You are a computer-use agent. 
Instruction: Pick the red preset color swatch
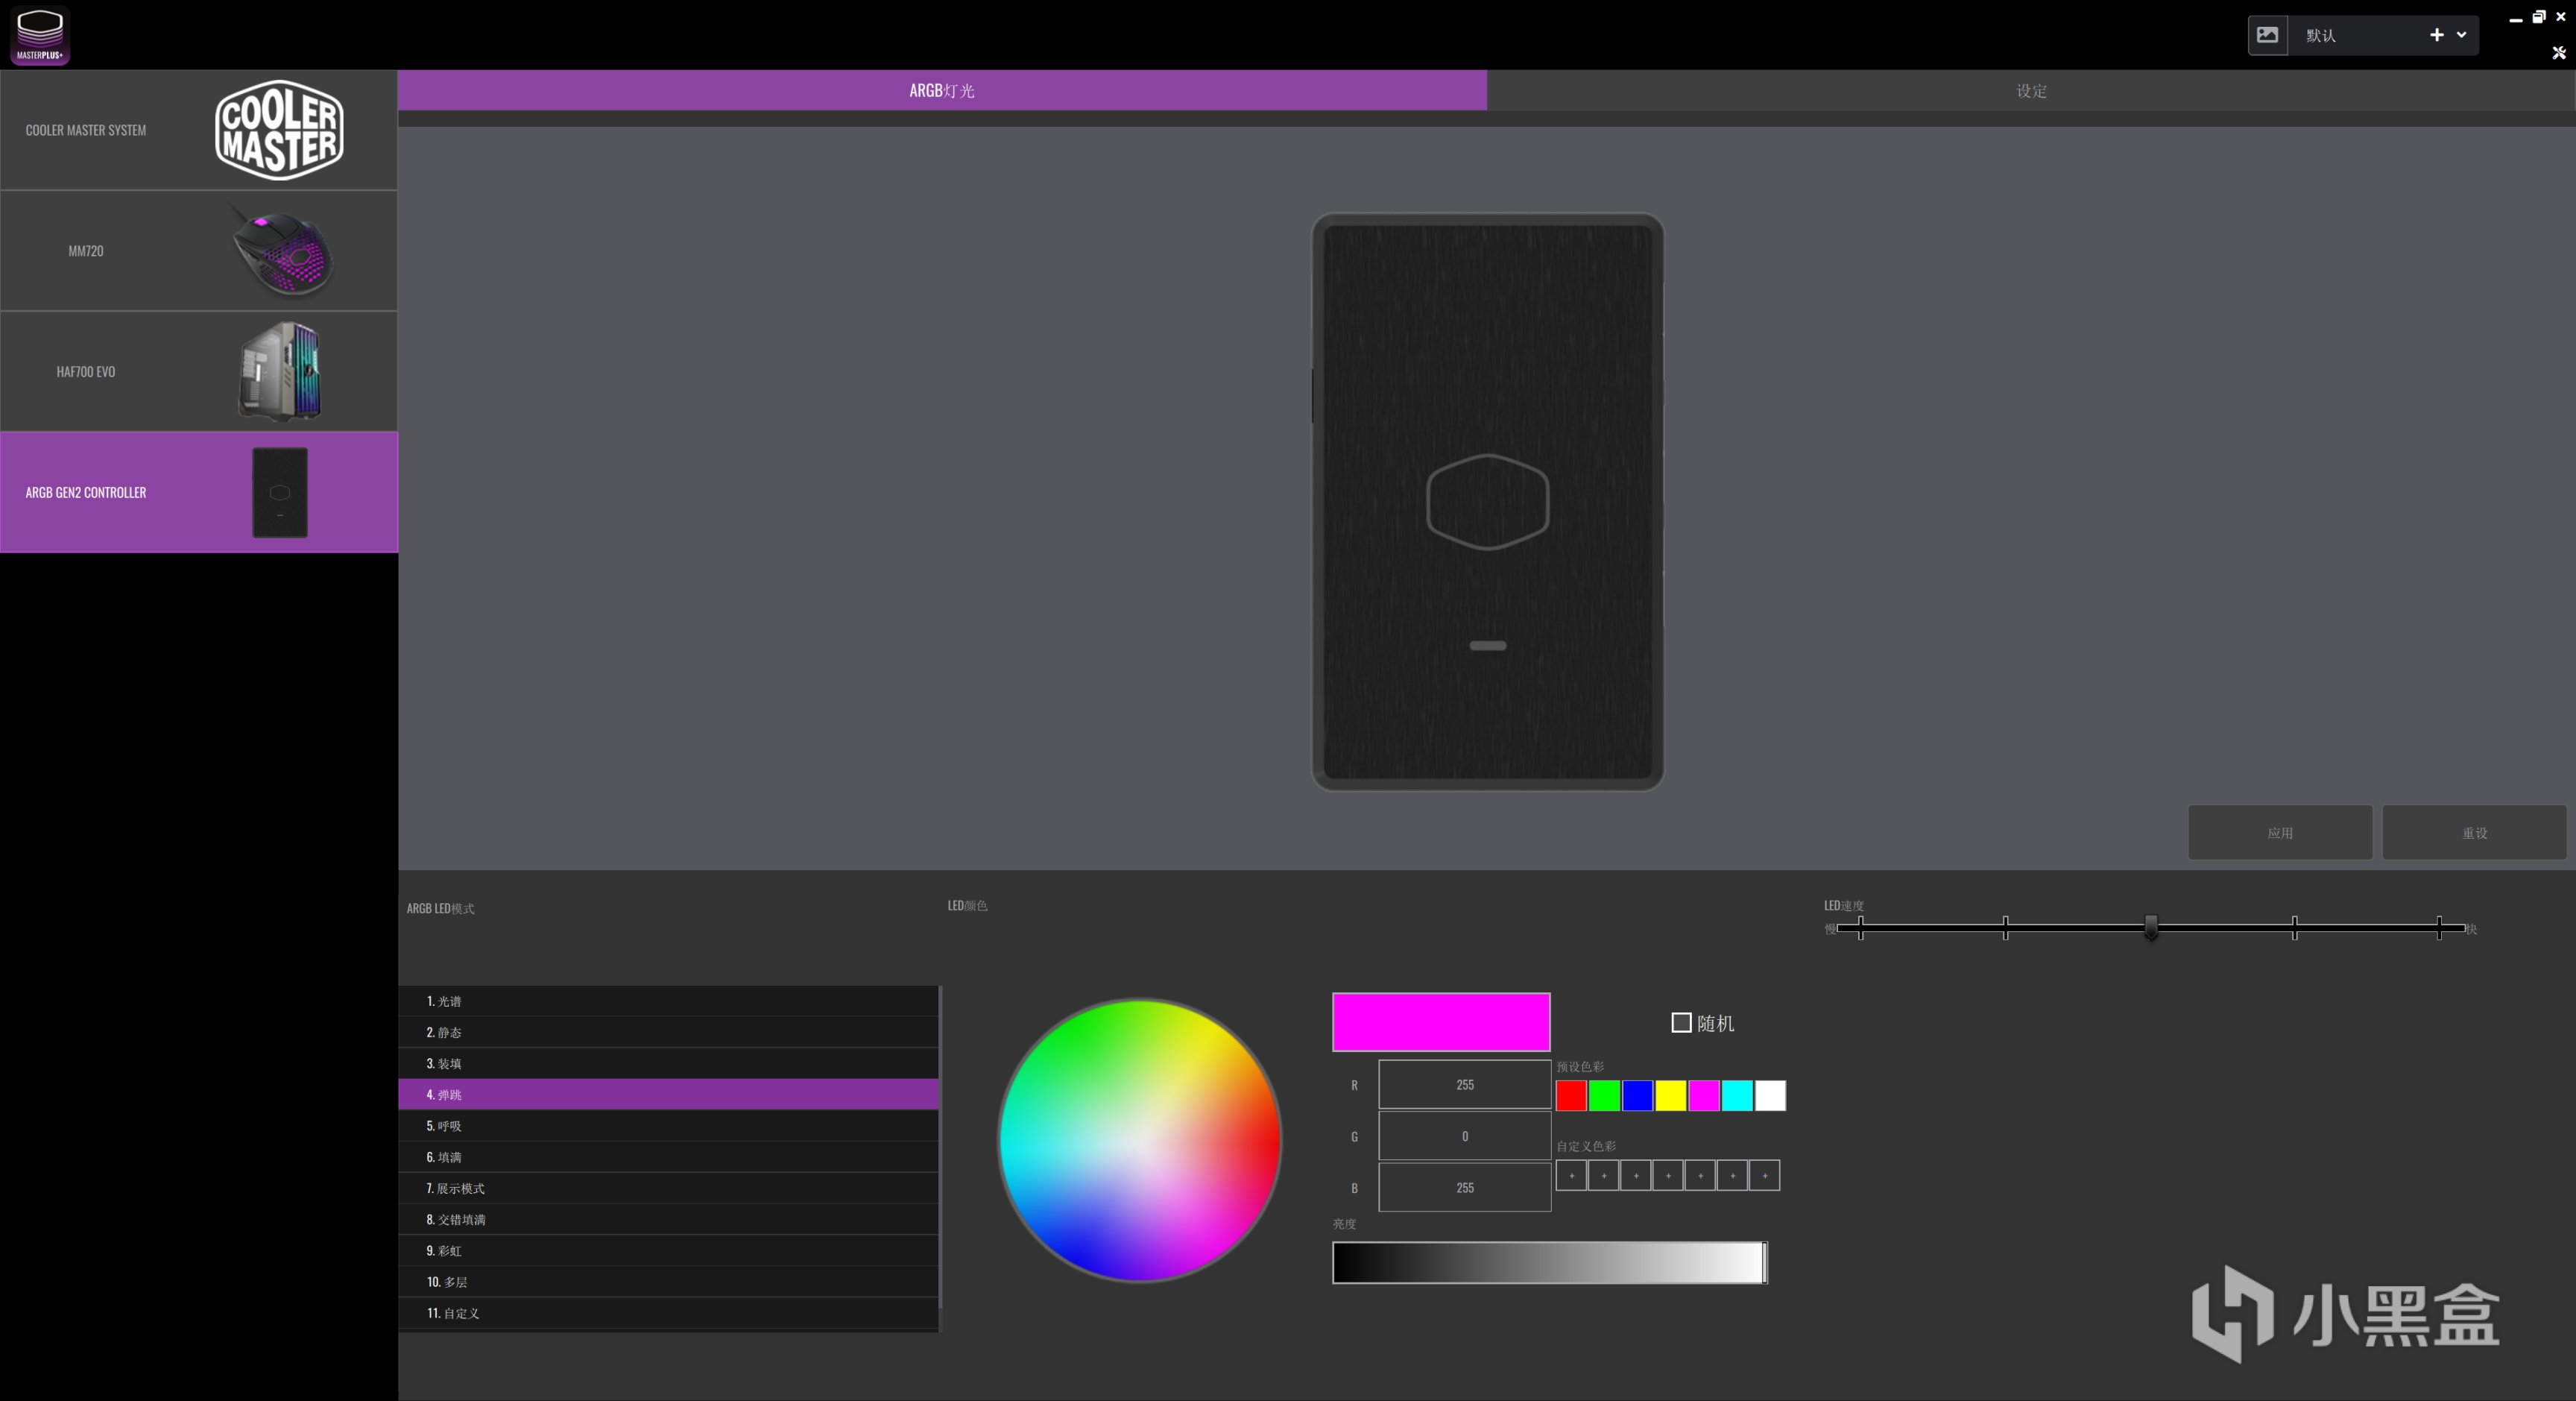click(1571, 1096)
